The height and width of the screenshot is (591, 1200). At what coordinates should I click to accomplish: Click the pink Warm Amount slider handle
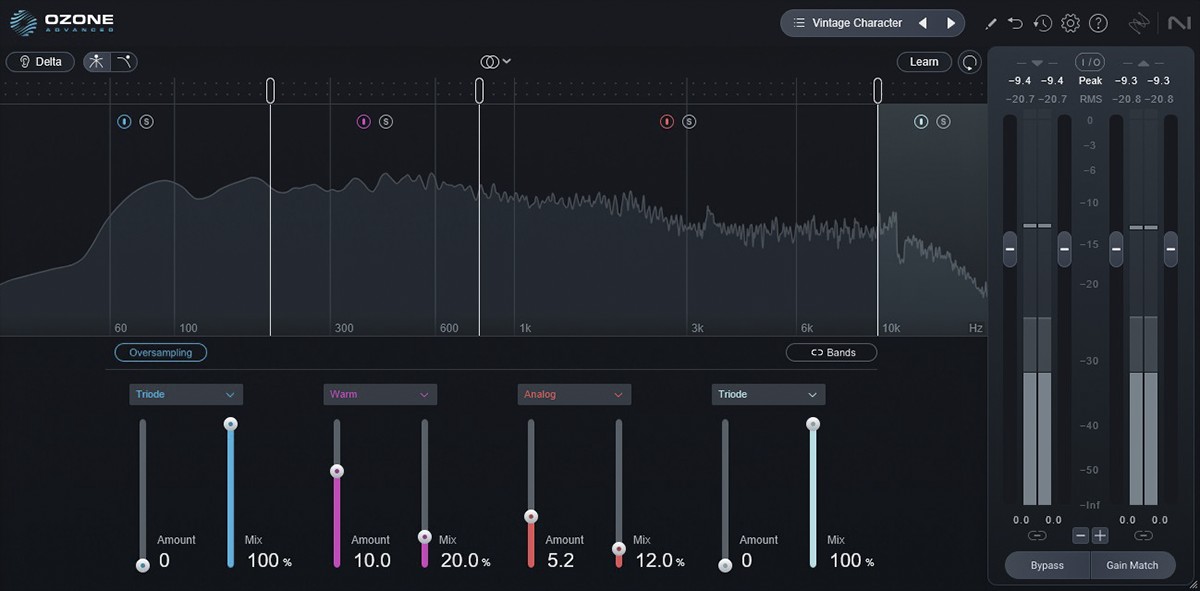(337, 471)
